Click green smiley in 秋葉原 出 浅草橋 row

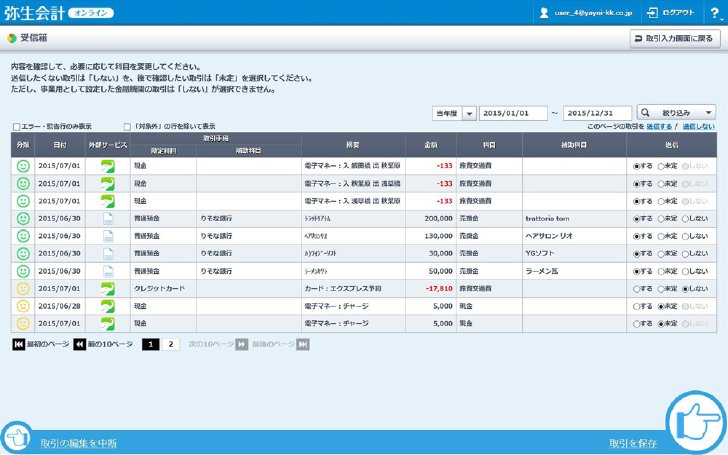tap(23, 183)
